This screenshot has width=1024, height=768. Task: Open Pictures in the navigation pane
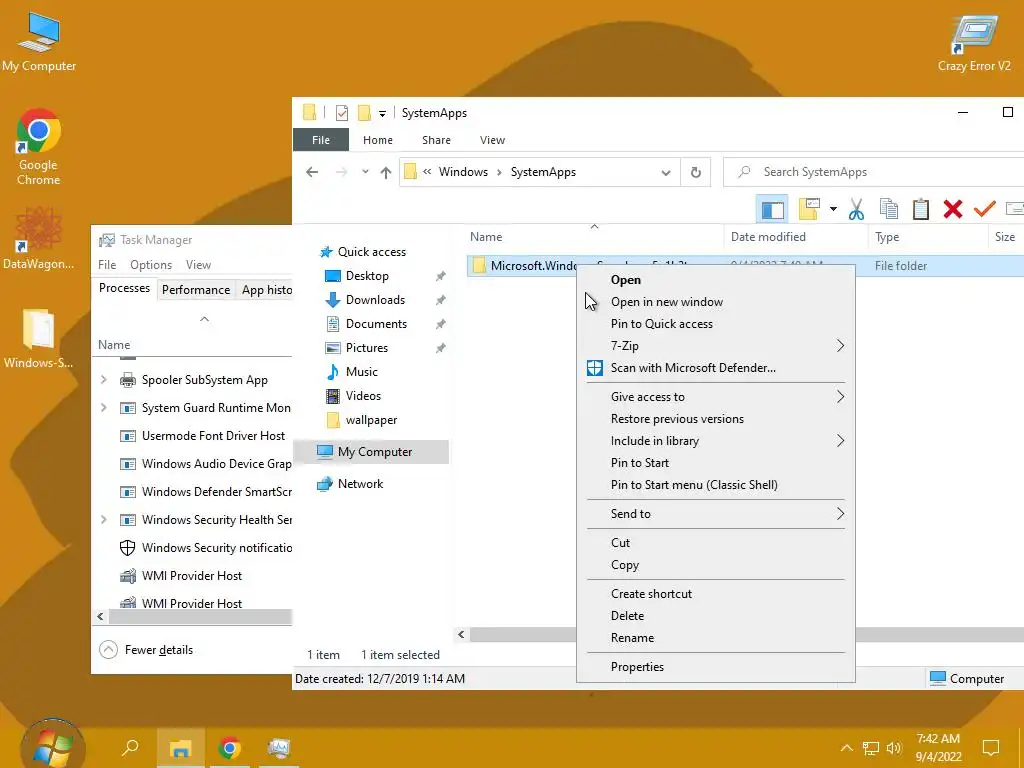coord(366,348)
